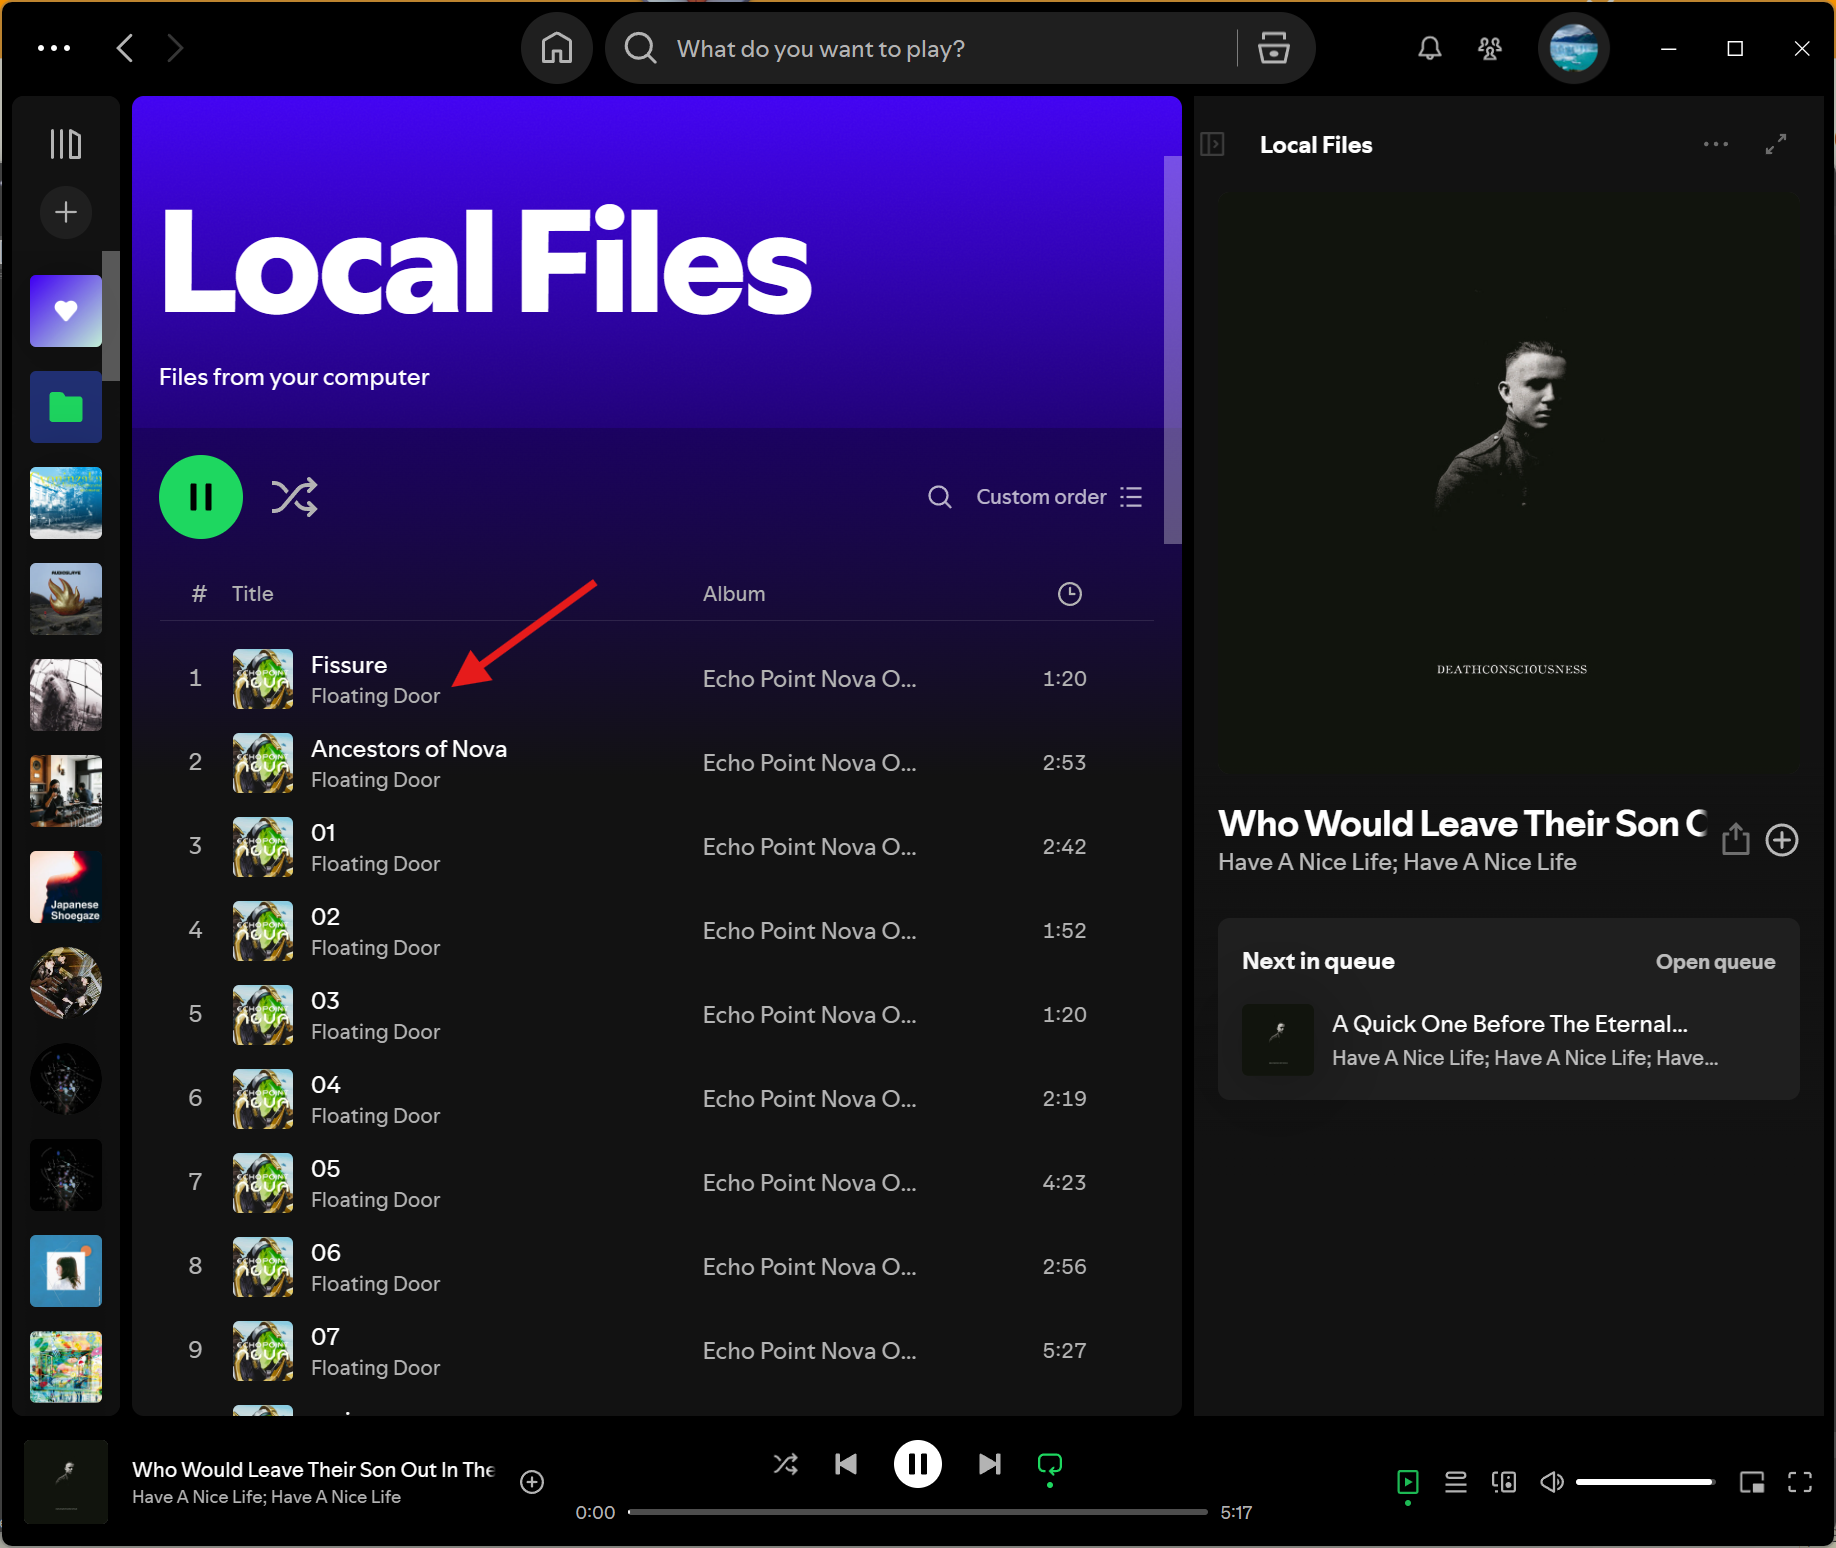Enable shuffle for Local Files list
1836x1548 pixels.
294,497
